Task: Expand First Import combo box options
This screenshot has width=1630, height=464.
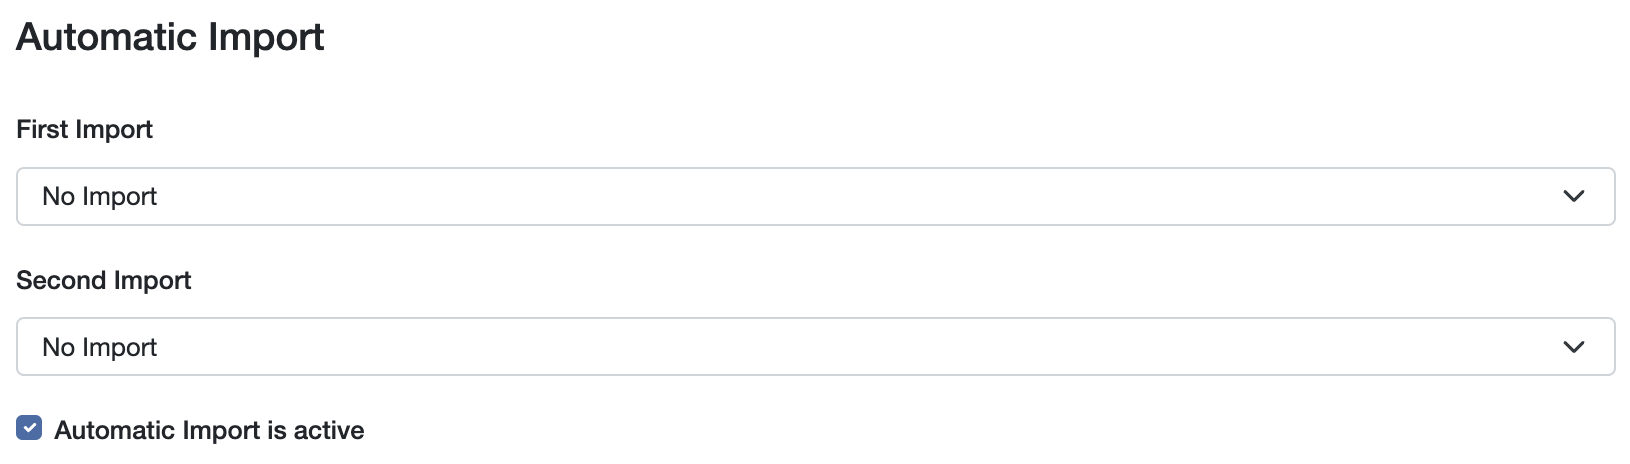Action: click(815, 196)
